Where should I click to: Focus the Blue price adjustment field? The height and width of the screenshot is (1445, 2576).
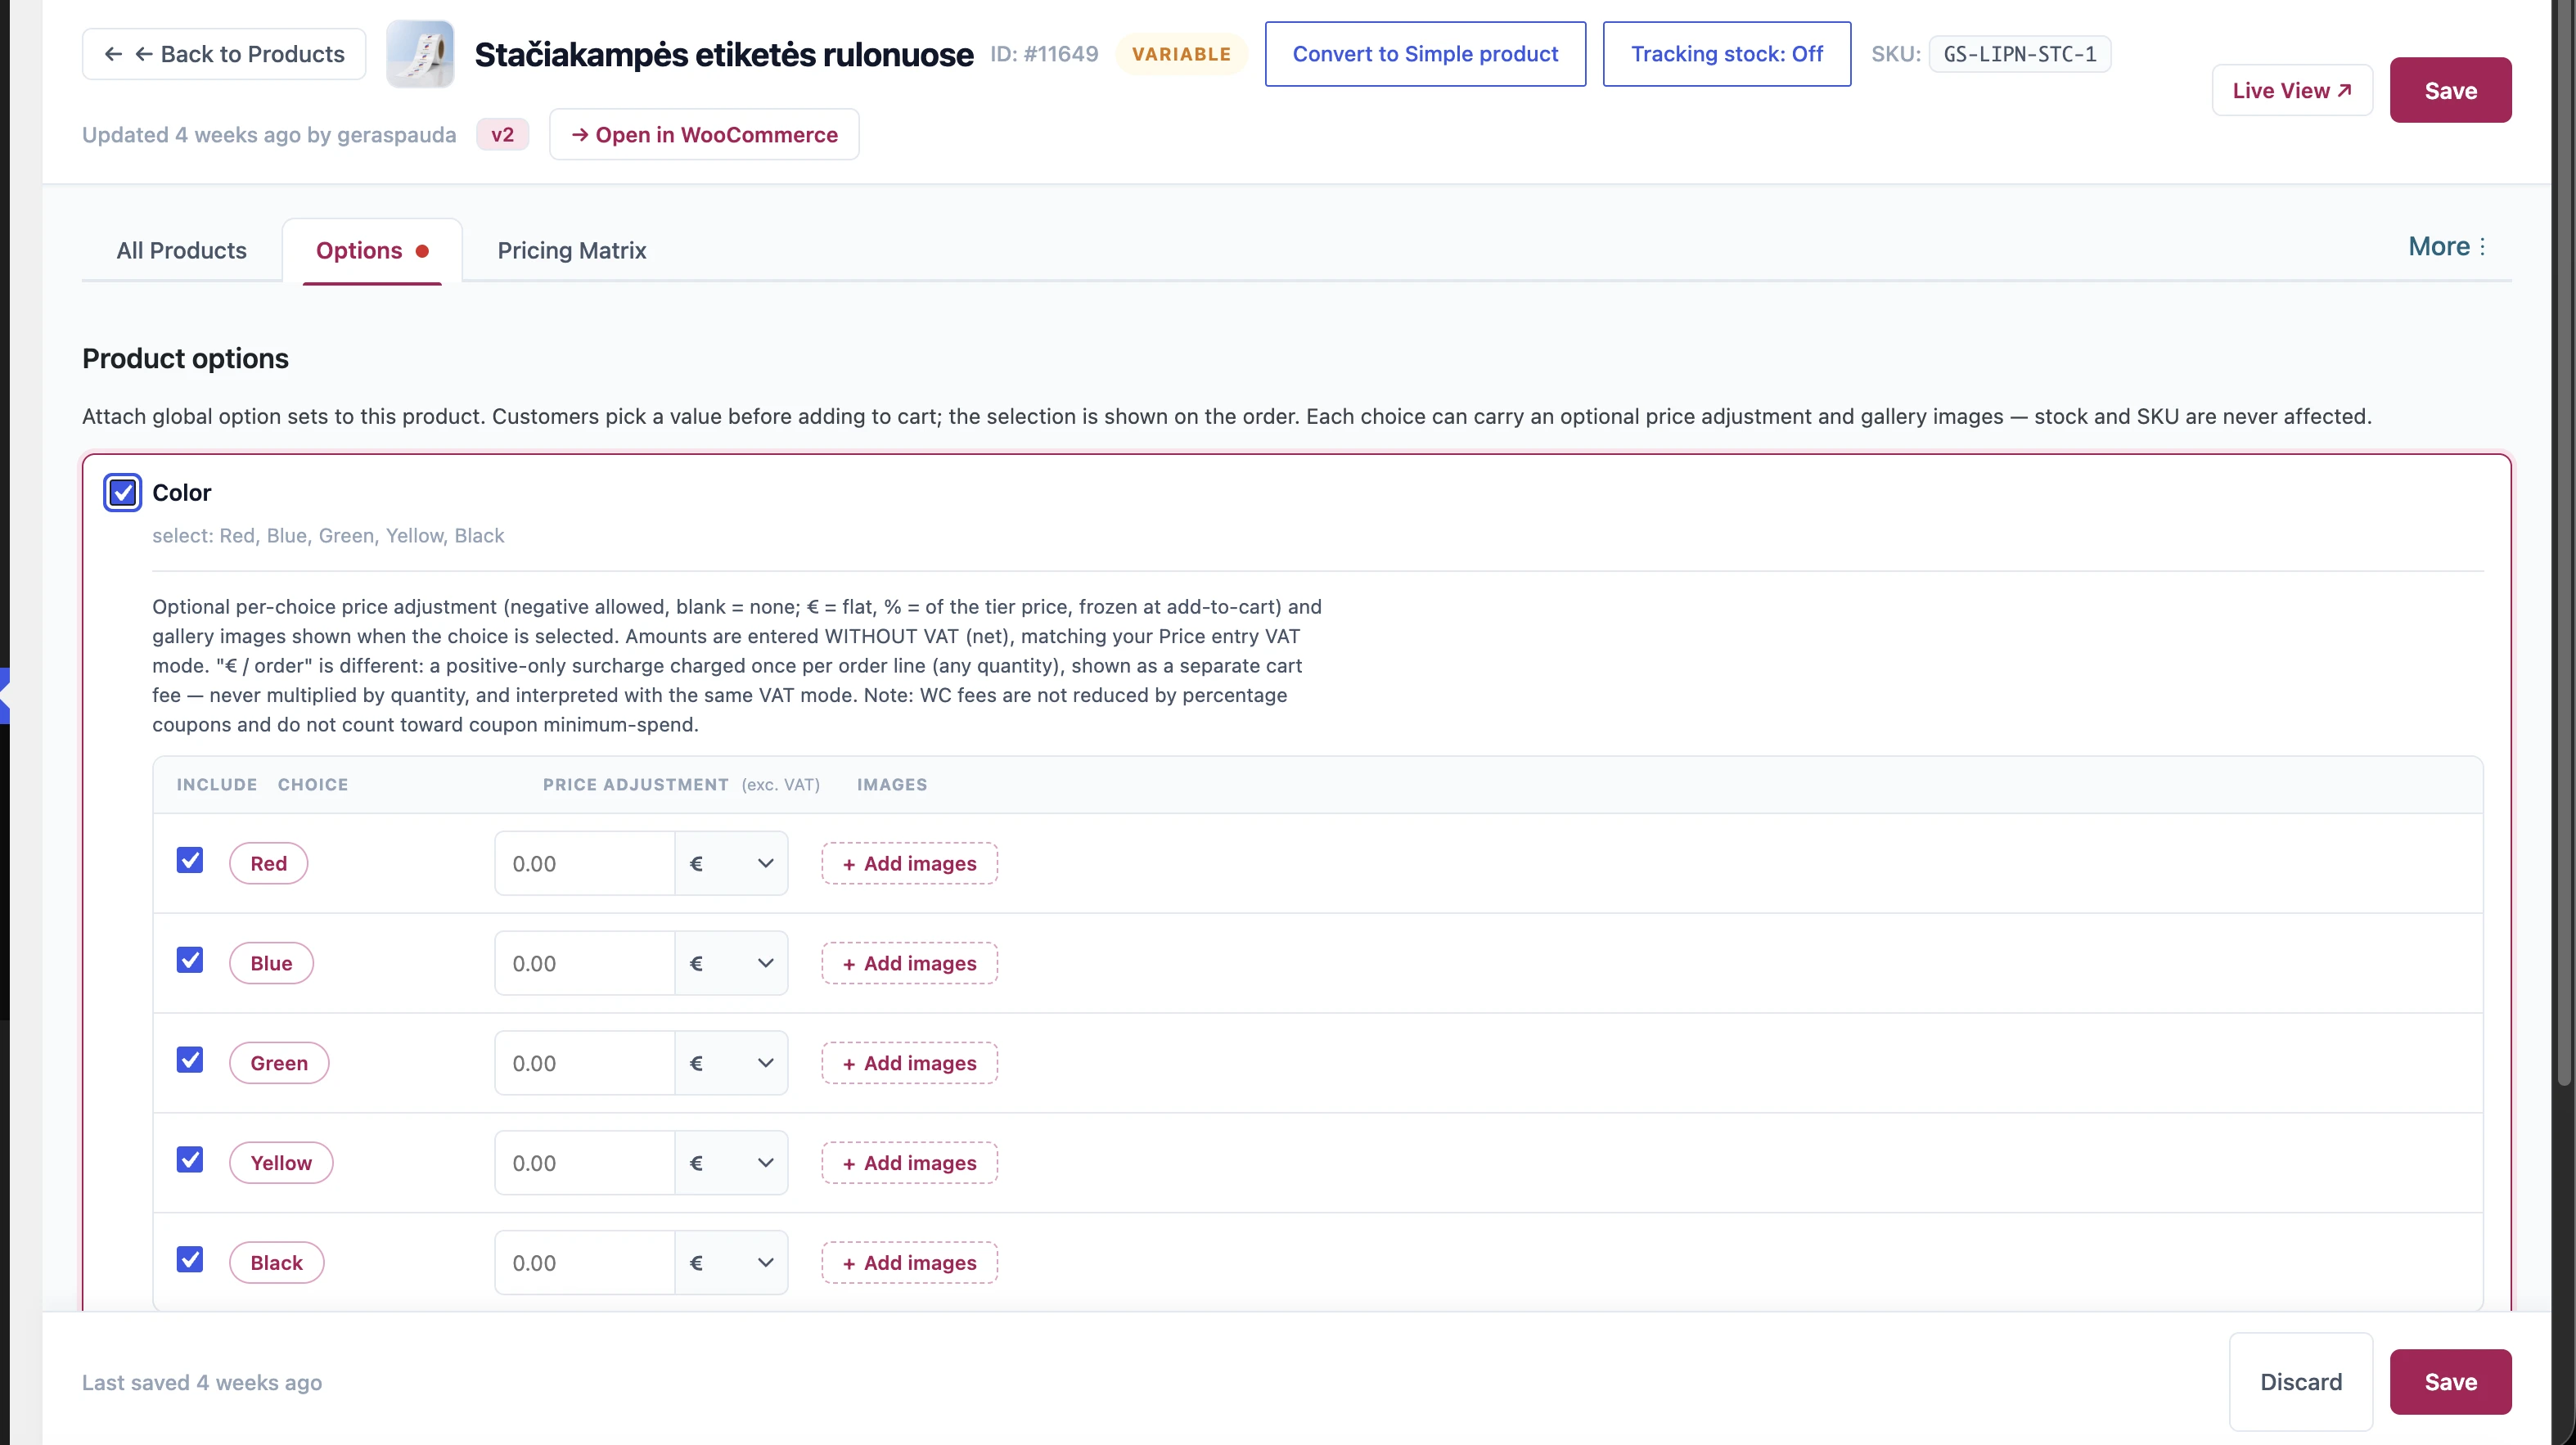point(584,963)
